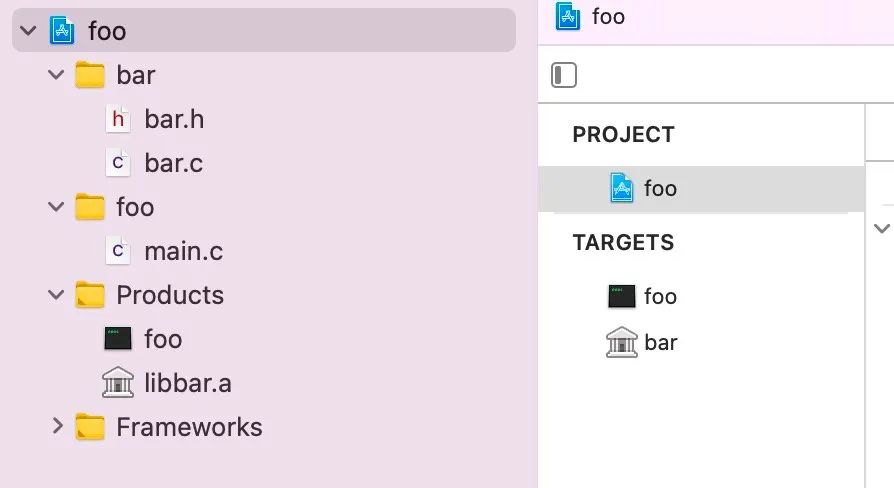Viewport: 894px width, 488px height.
Task: Click the bar library target icon
Action: point(622,343)
